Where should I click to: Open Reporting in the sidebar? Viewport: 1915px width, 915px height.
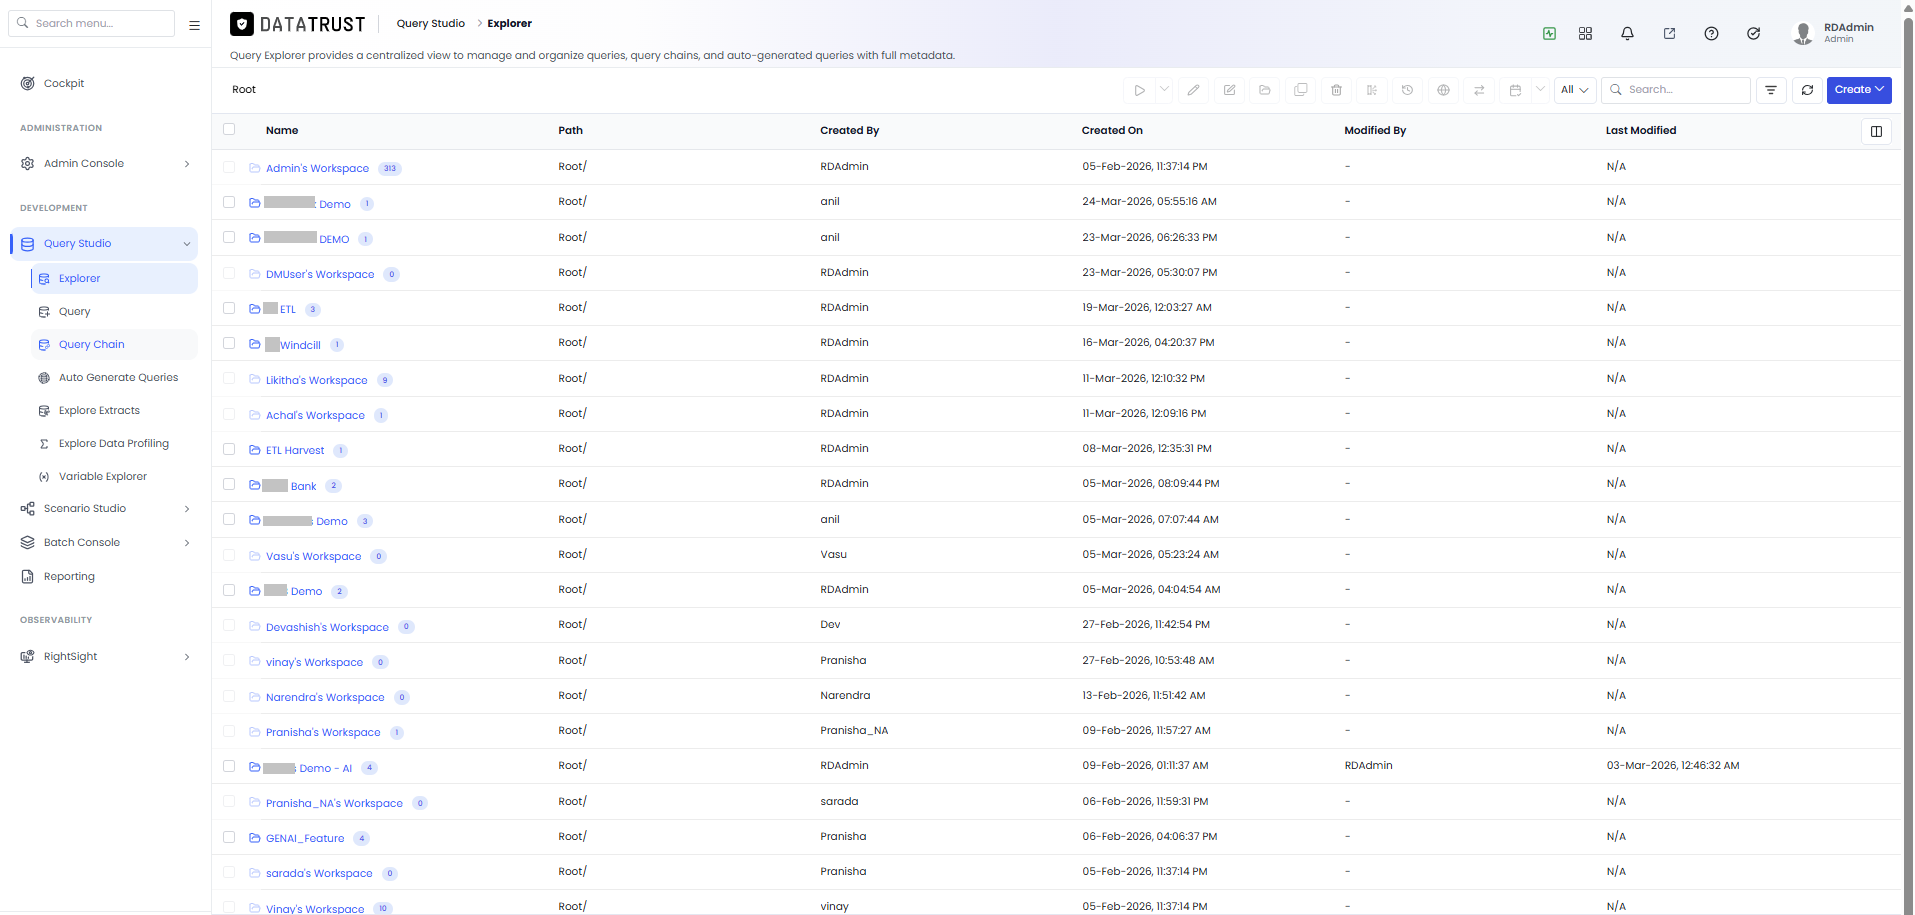click(69, 577)
